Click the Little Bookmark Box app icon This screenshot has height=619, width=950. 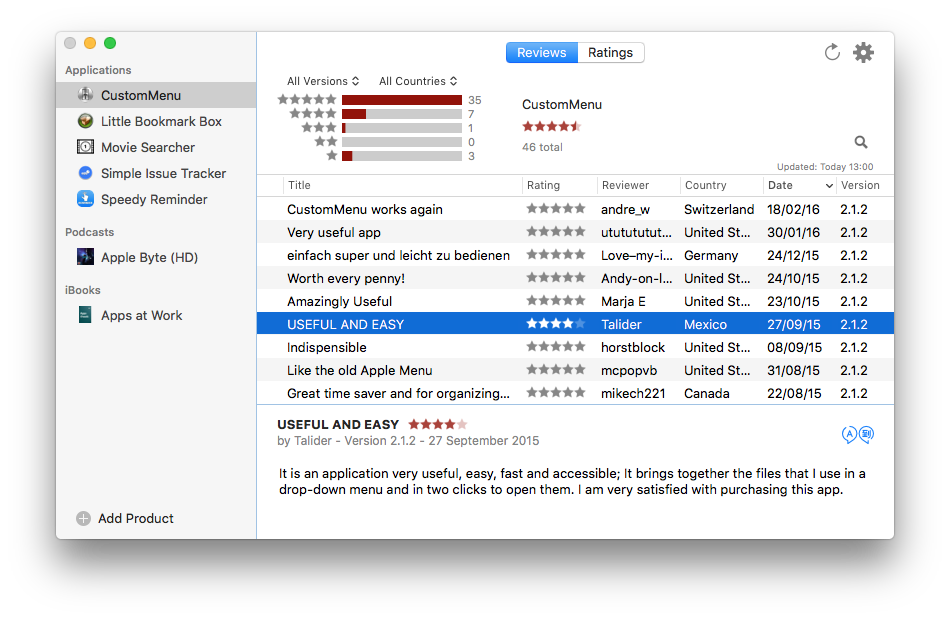(x=85, y=121)
